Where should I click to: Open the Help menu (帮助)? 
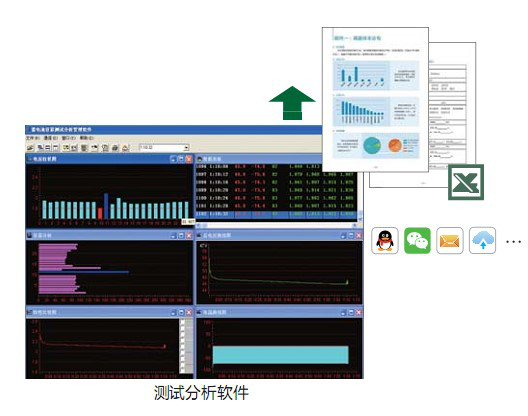point(87,138)
